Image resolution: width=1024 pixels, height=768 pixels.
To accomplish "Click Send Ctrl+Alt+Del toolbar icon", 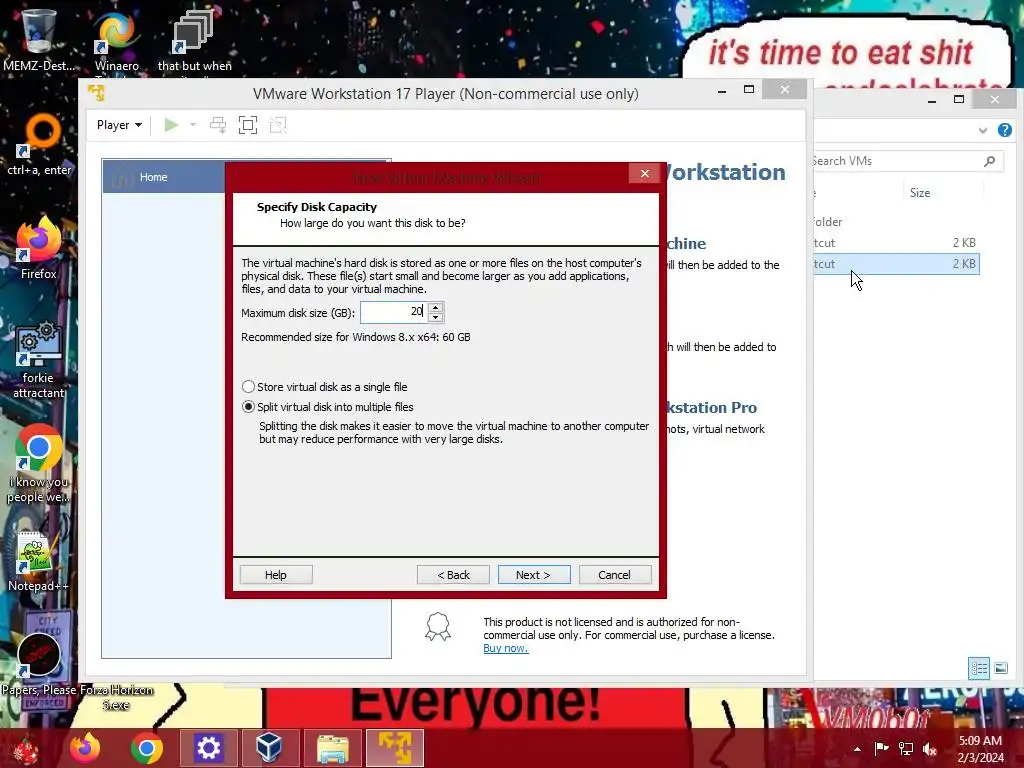I will pos(218,125).
